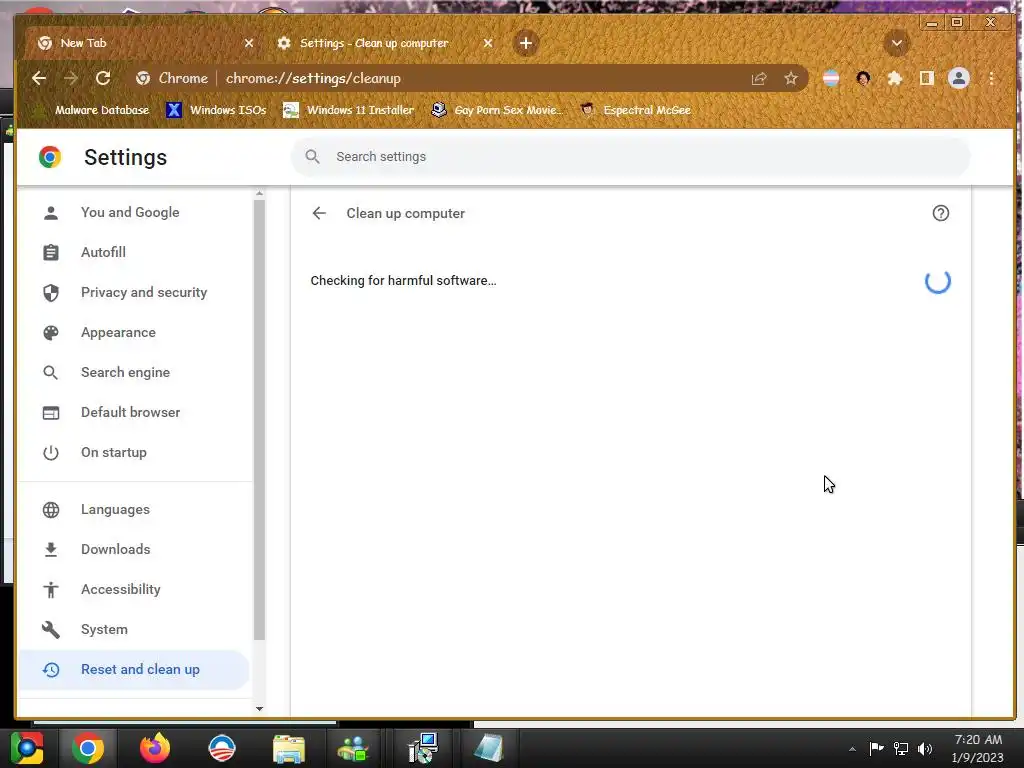Click the sidebar scroll down arrow
The height and width of the screenshot is (768, 1024).
tap(259, 709)
